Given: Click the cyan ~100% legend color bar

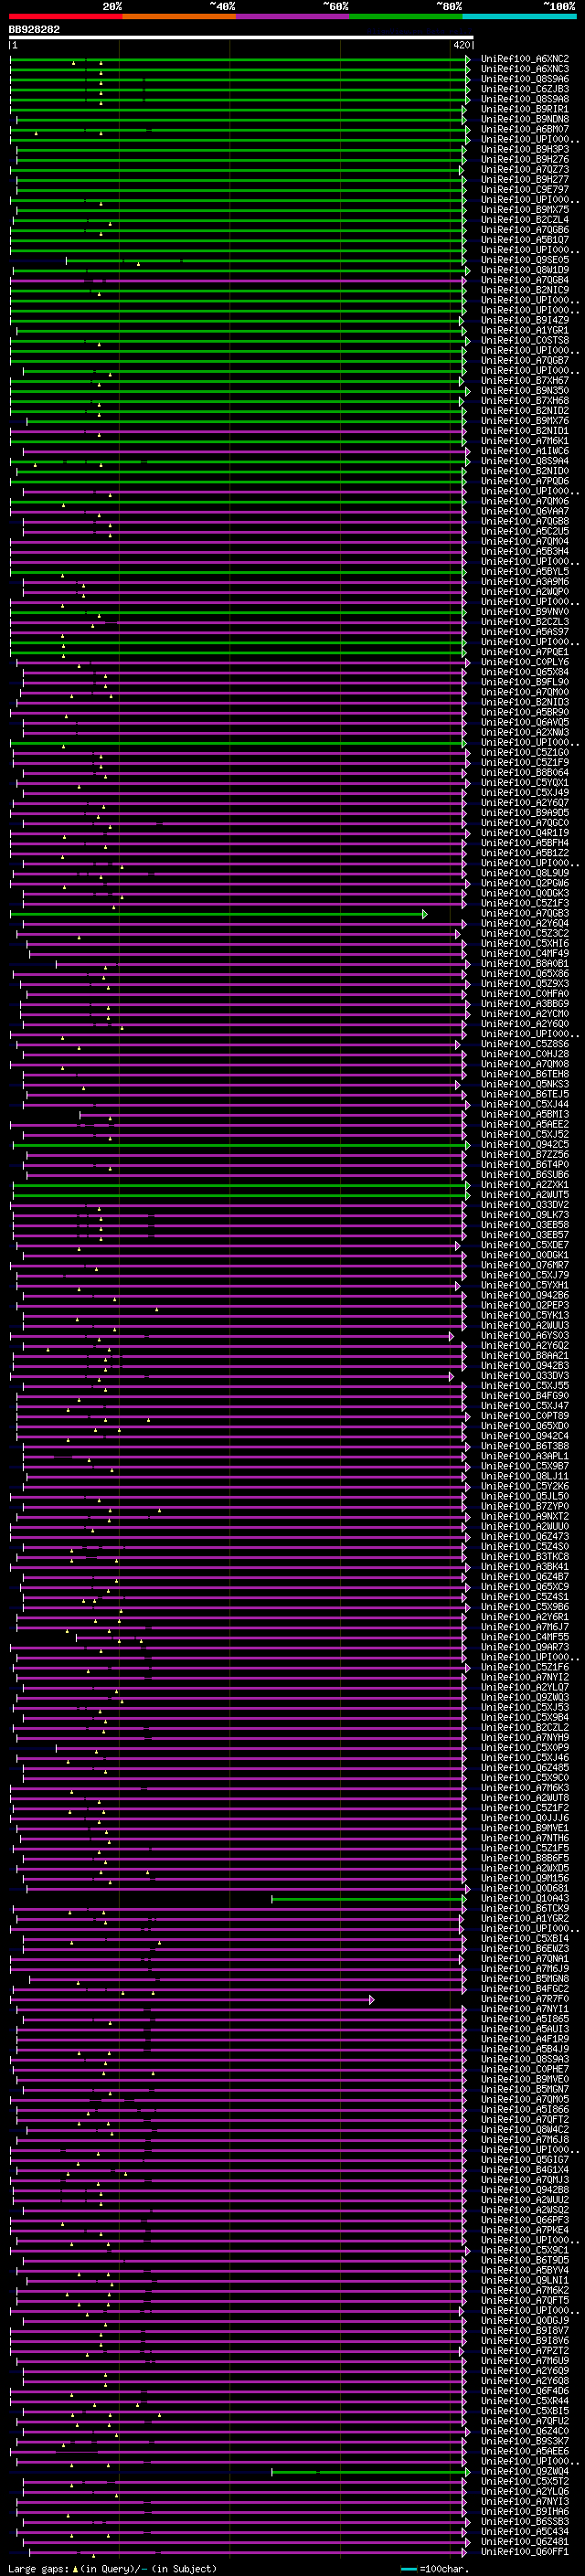Looking at the screenshot, I should click(x=520, y=17).
